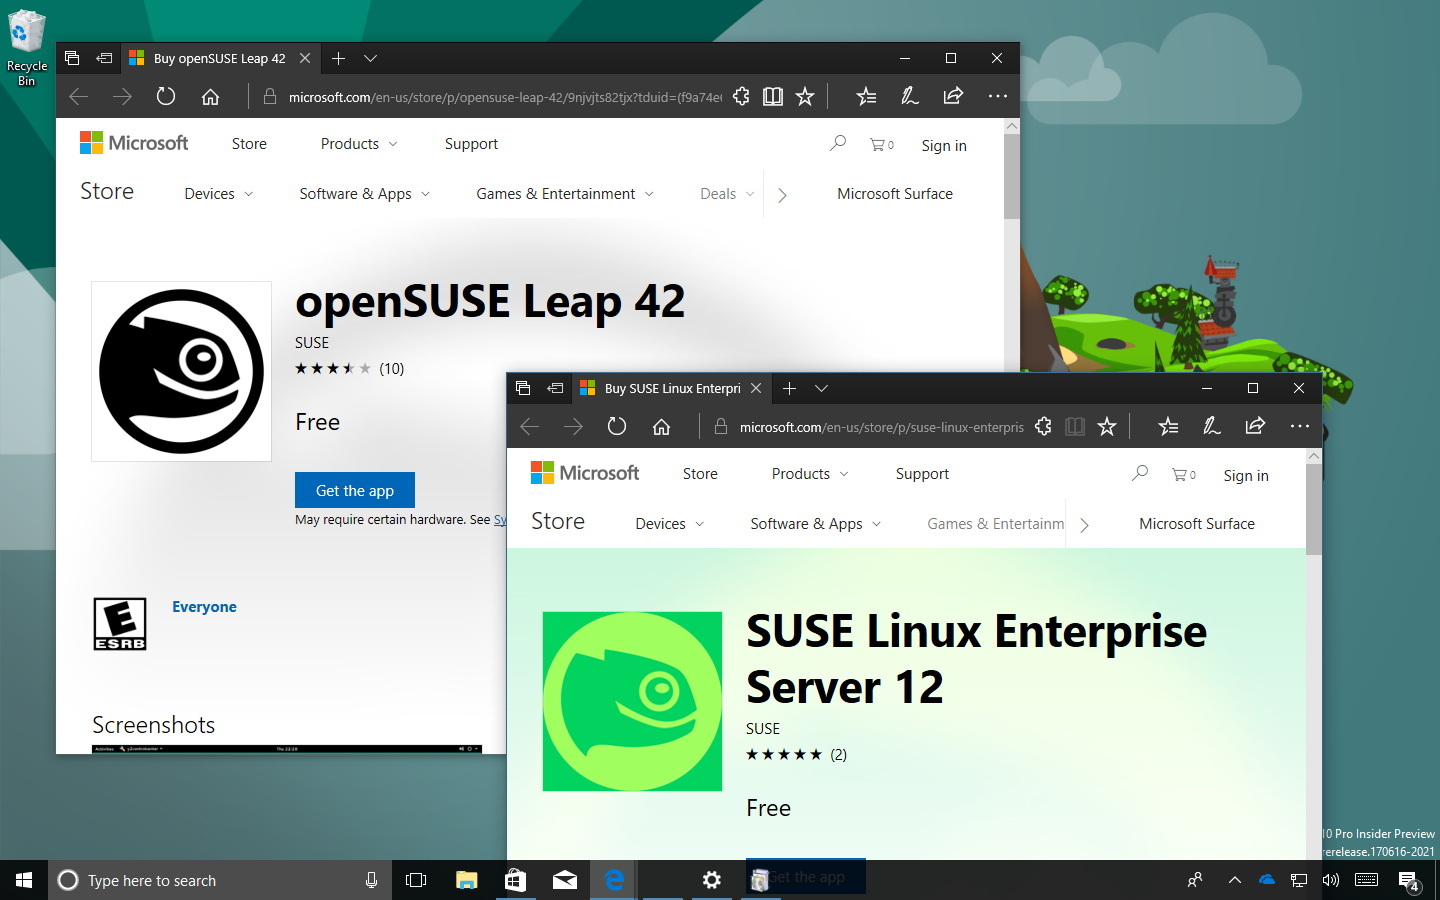The height and width of the screenshot is (900, 1440).
Task: Expand Games & Entertainment in openSUSE Leap window
Action: tap(565, 194)
